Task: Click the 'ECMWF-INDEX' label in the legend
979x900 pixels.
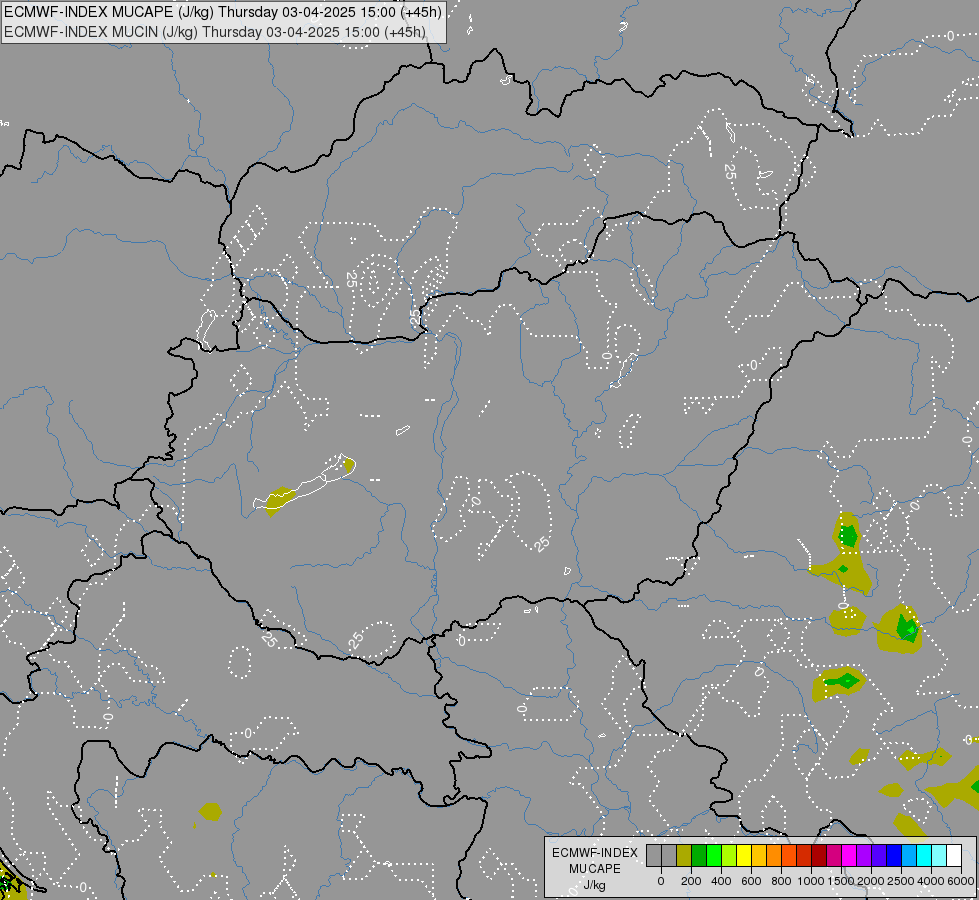Action: 595,853
